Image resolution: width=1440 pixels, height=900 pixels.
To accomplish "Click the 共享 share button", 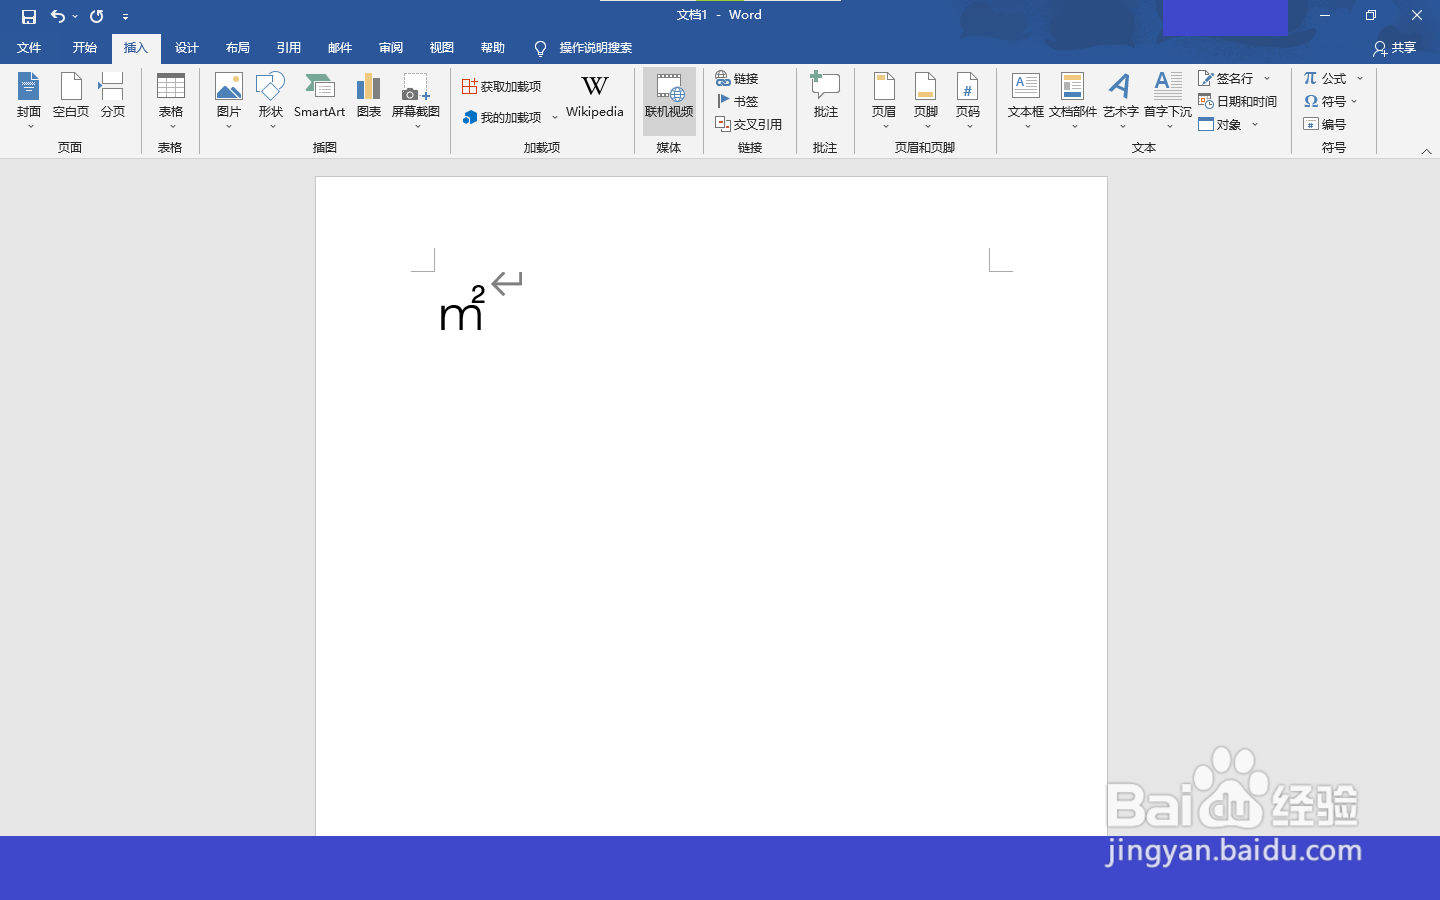I will (x=1395, y=48).
